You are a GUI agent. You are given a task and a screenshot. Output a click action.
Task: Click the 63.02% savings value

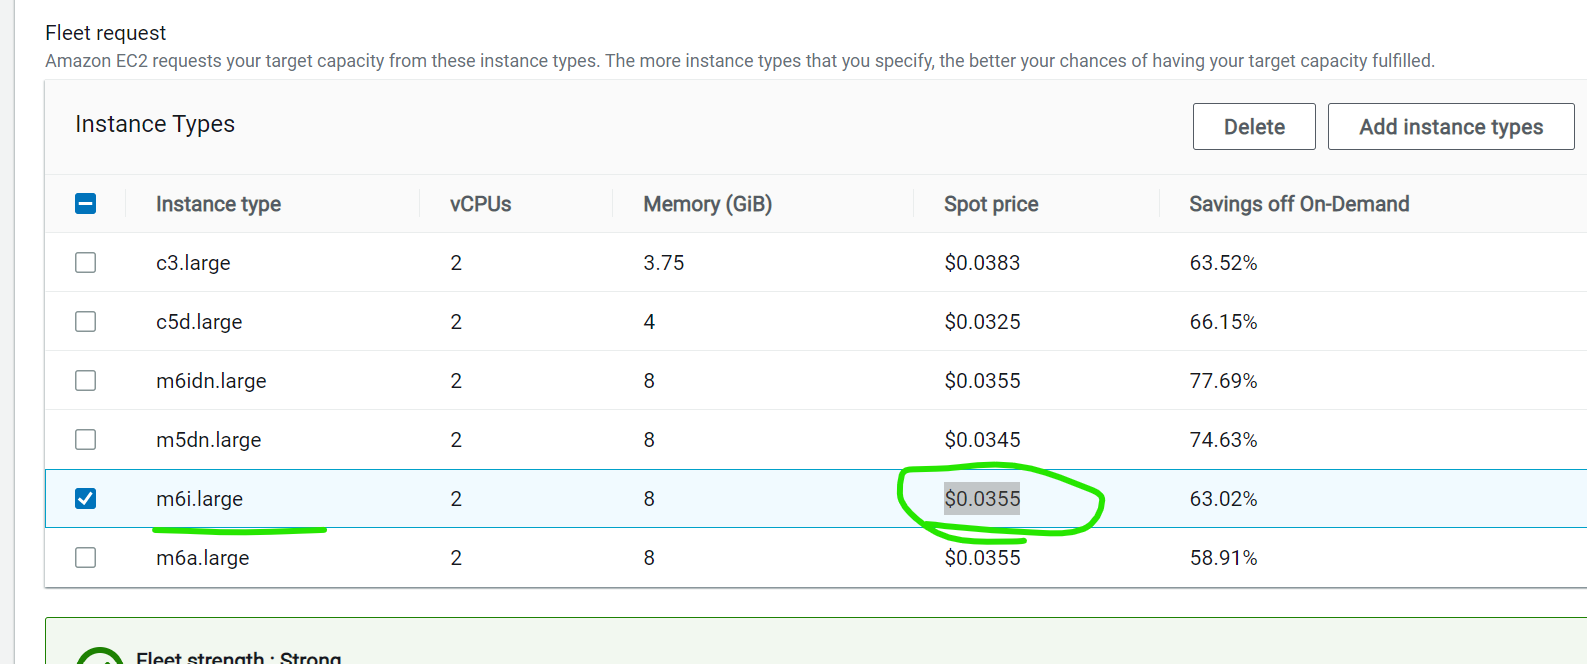[1223, 499]
